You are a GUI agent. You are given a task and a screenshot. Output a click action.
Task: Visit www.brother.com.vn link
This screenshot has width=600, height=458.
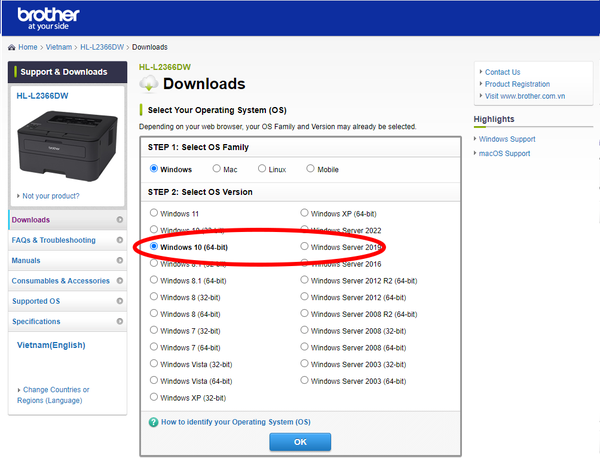click(x=525, y=96)
